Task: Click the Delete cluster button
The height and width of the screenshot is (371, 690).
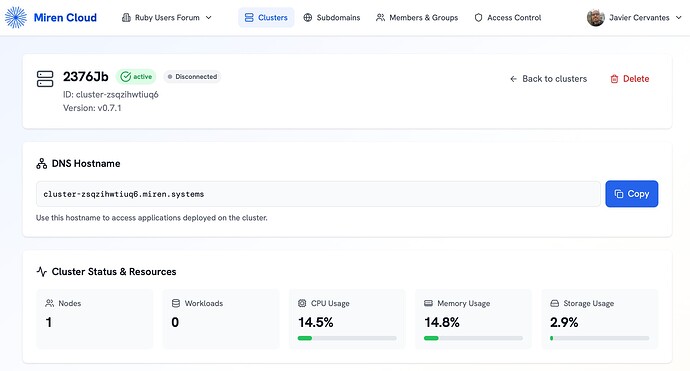Action: 629,79
